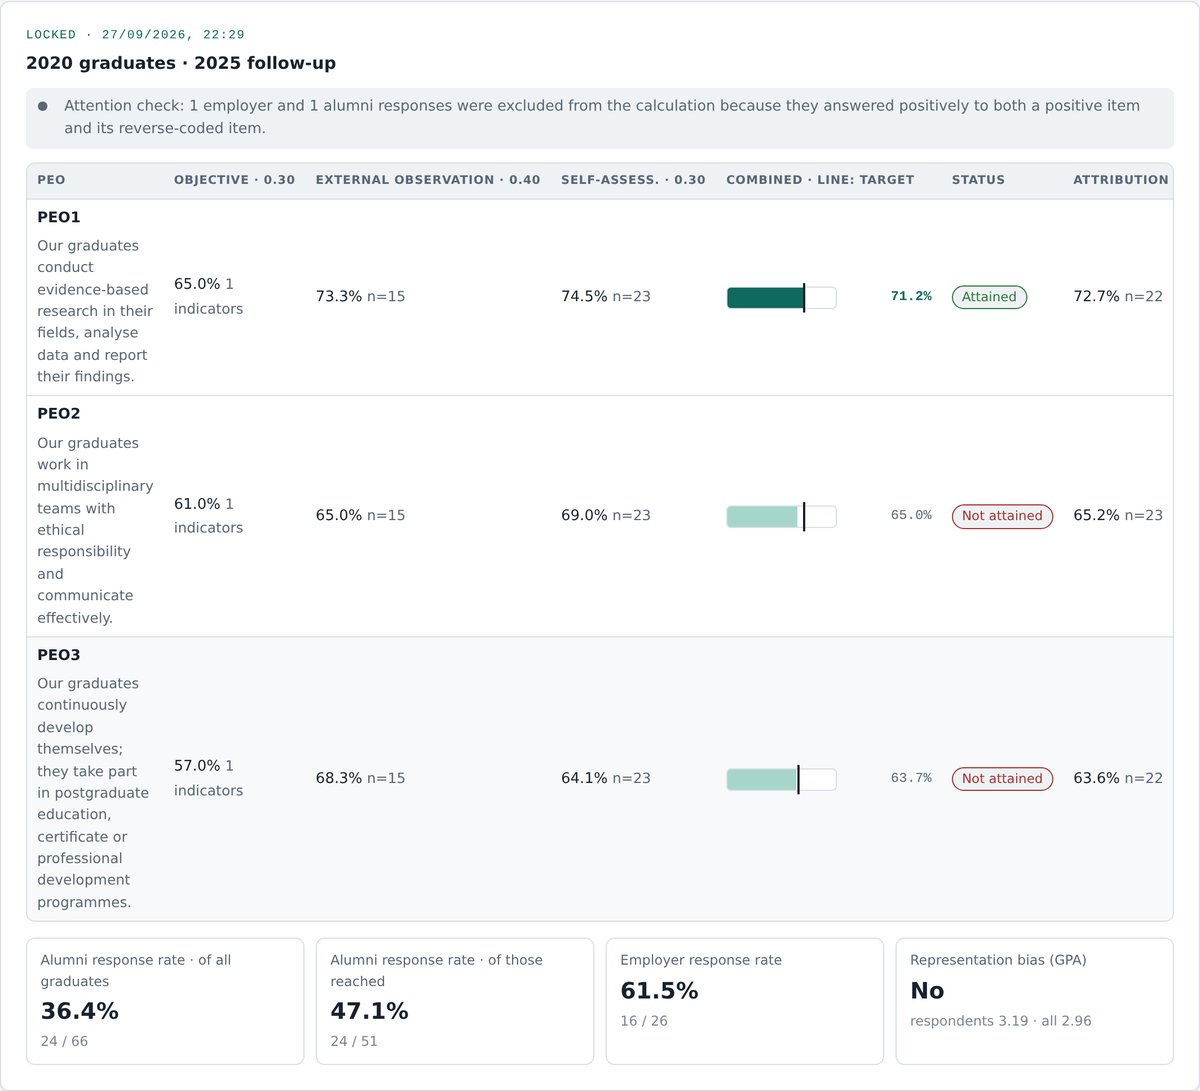This screenshot has width=1200, height=1091.
Task: Click the PEO column header
Action: pyautogui.click(x=51, y=180)
